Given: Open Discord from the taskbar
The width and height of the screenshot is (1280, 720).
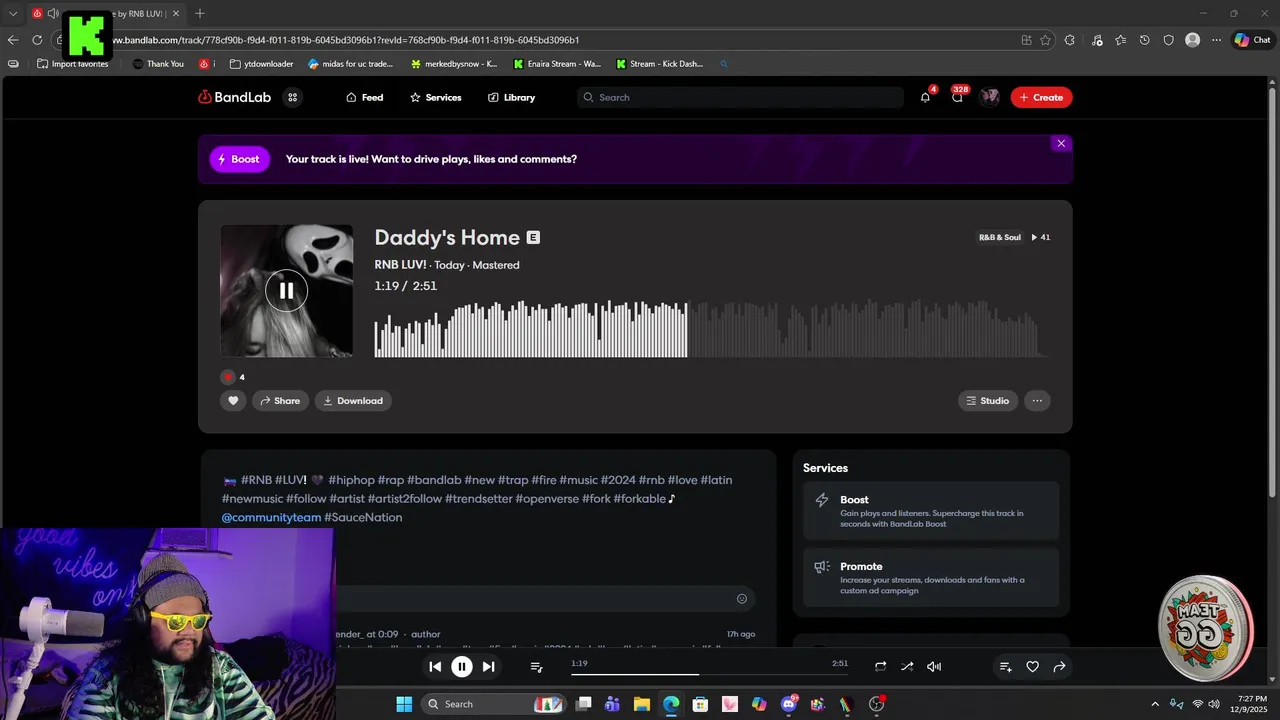Looking at the screenshot, I should pyautogui.click(x=789, y=704).
